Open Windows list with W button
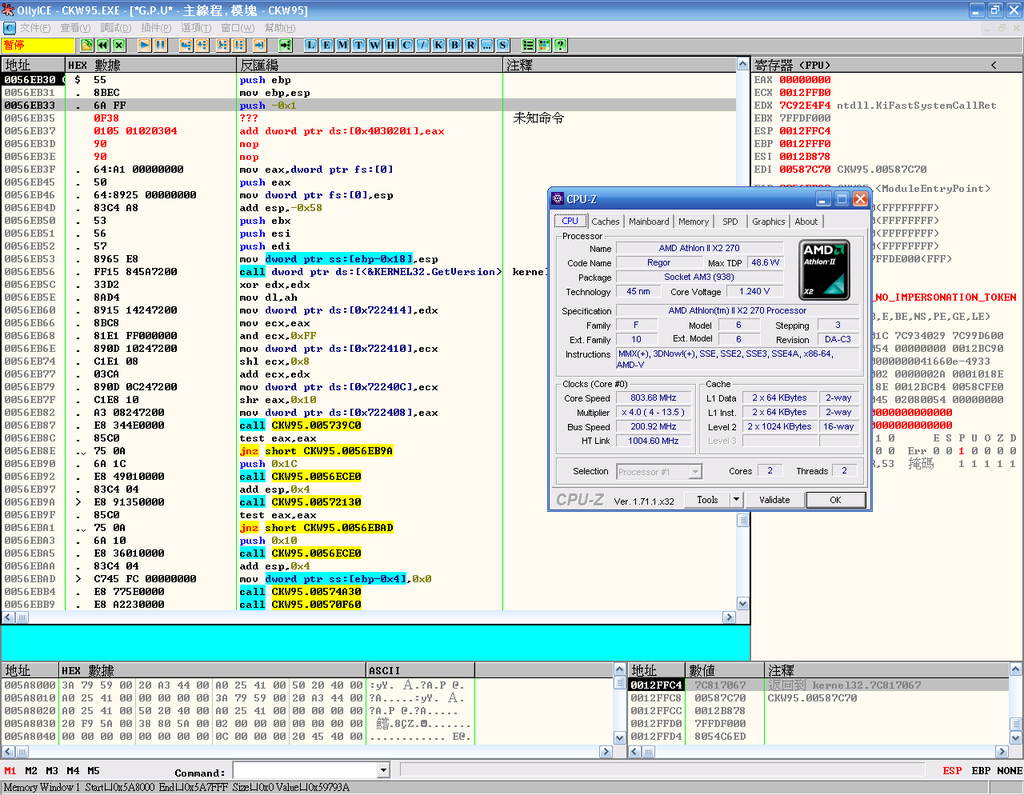Image resolution: width=1024 pixels, height=795 pixels. coord(375,45)
